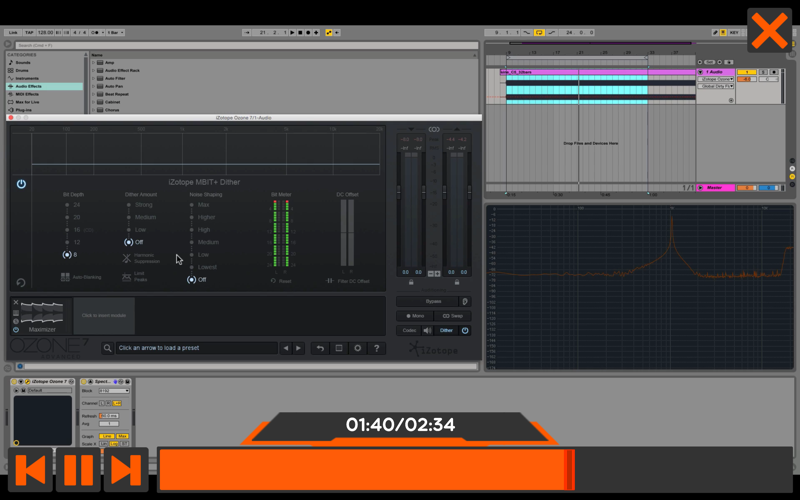Click the Ozone preset name field
This screenshot has height=500, width=800.
tap(196, 348)
